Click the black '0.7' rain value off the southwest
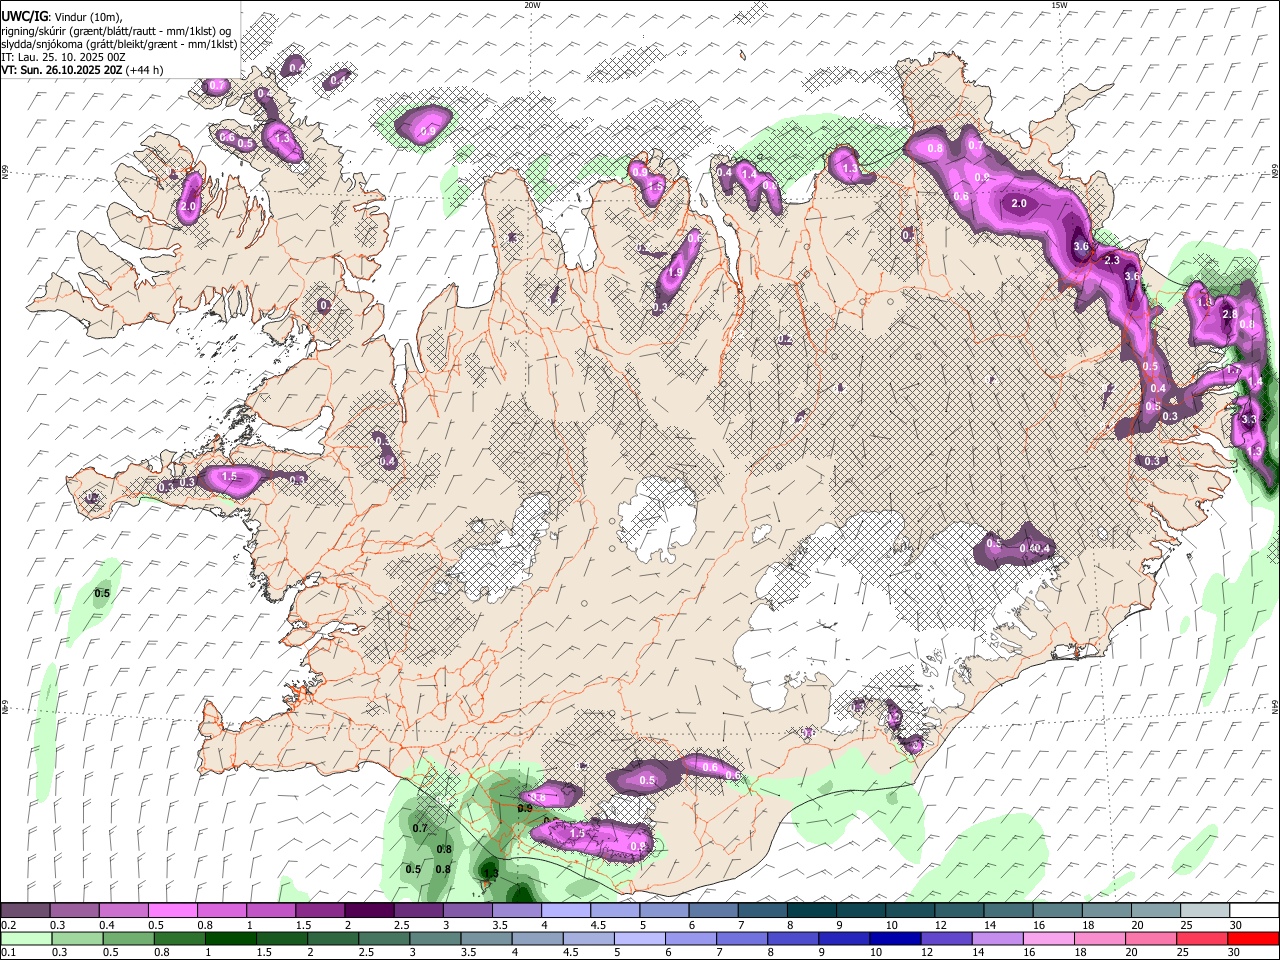 point(419,828)
